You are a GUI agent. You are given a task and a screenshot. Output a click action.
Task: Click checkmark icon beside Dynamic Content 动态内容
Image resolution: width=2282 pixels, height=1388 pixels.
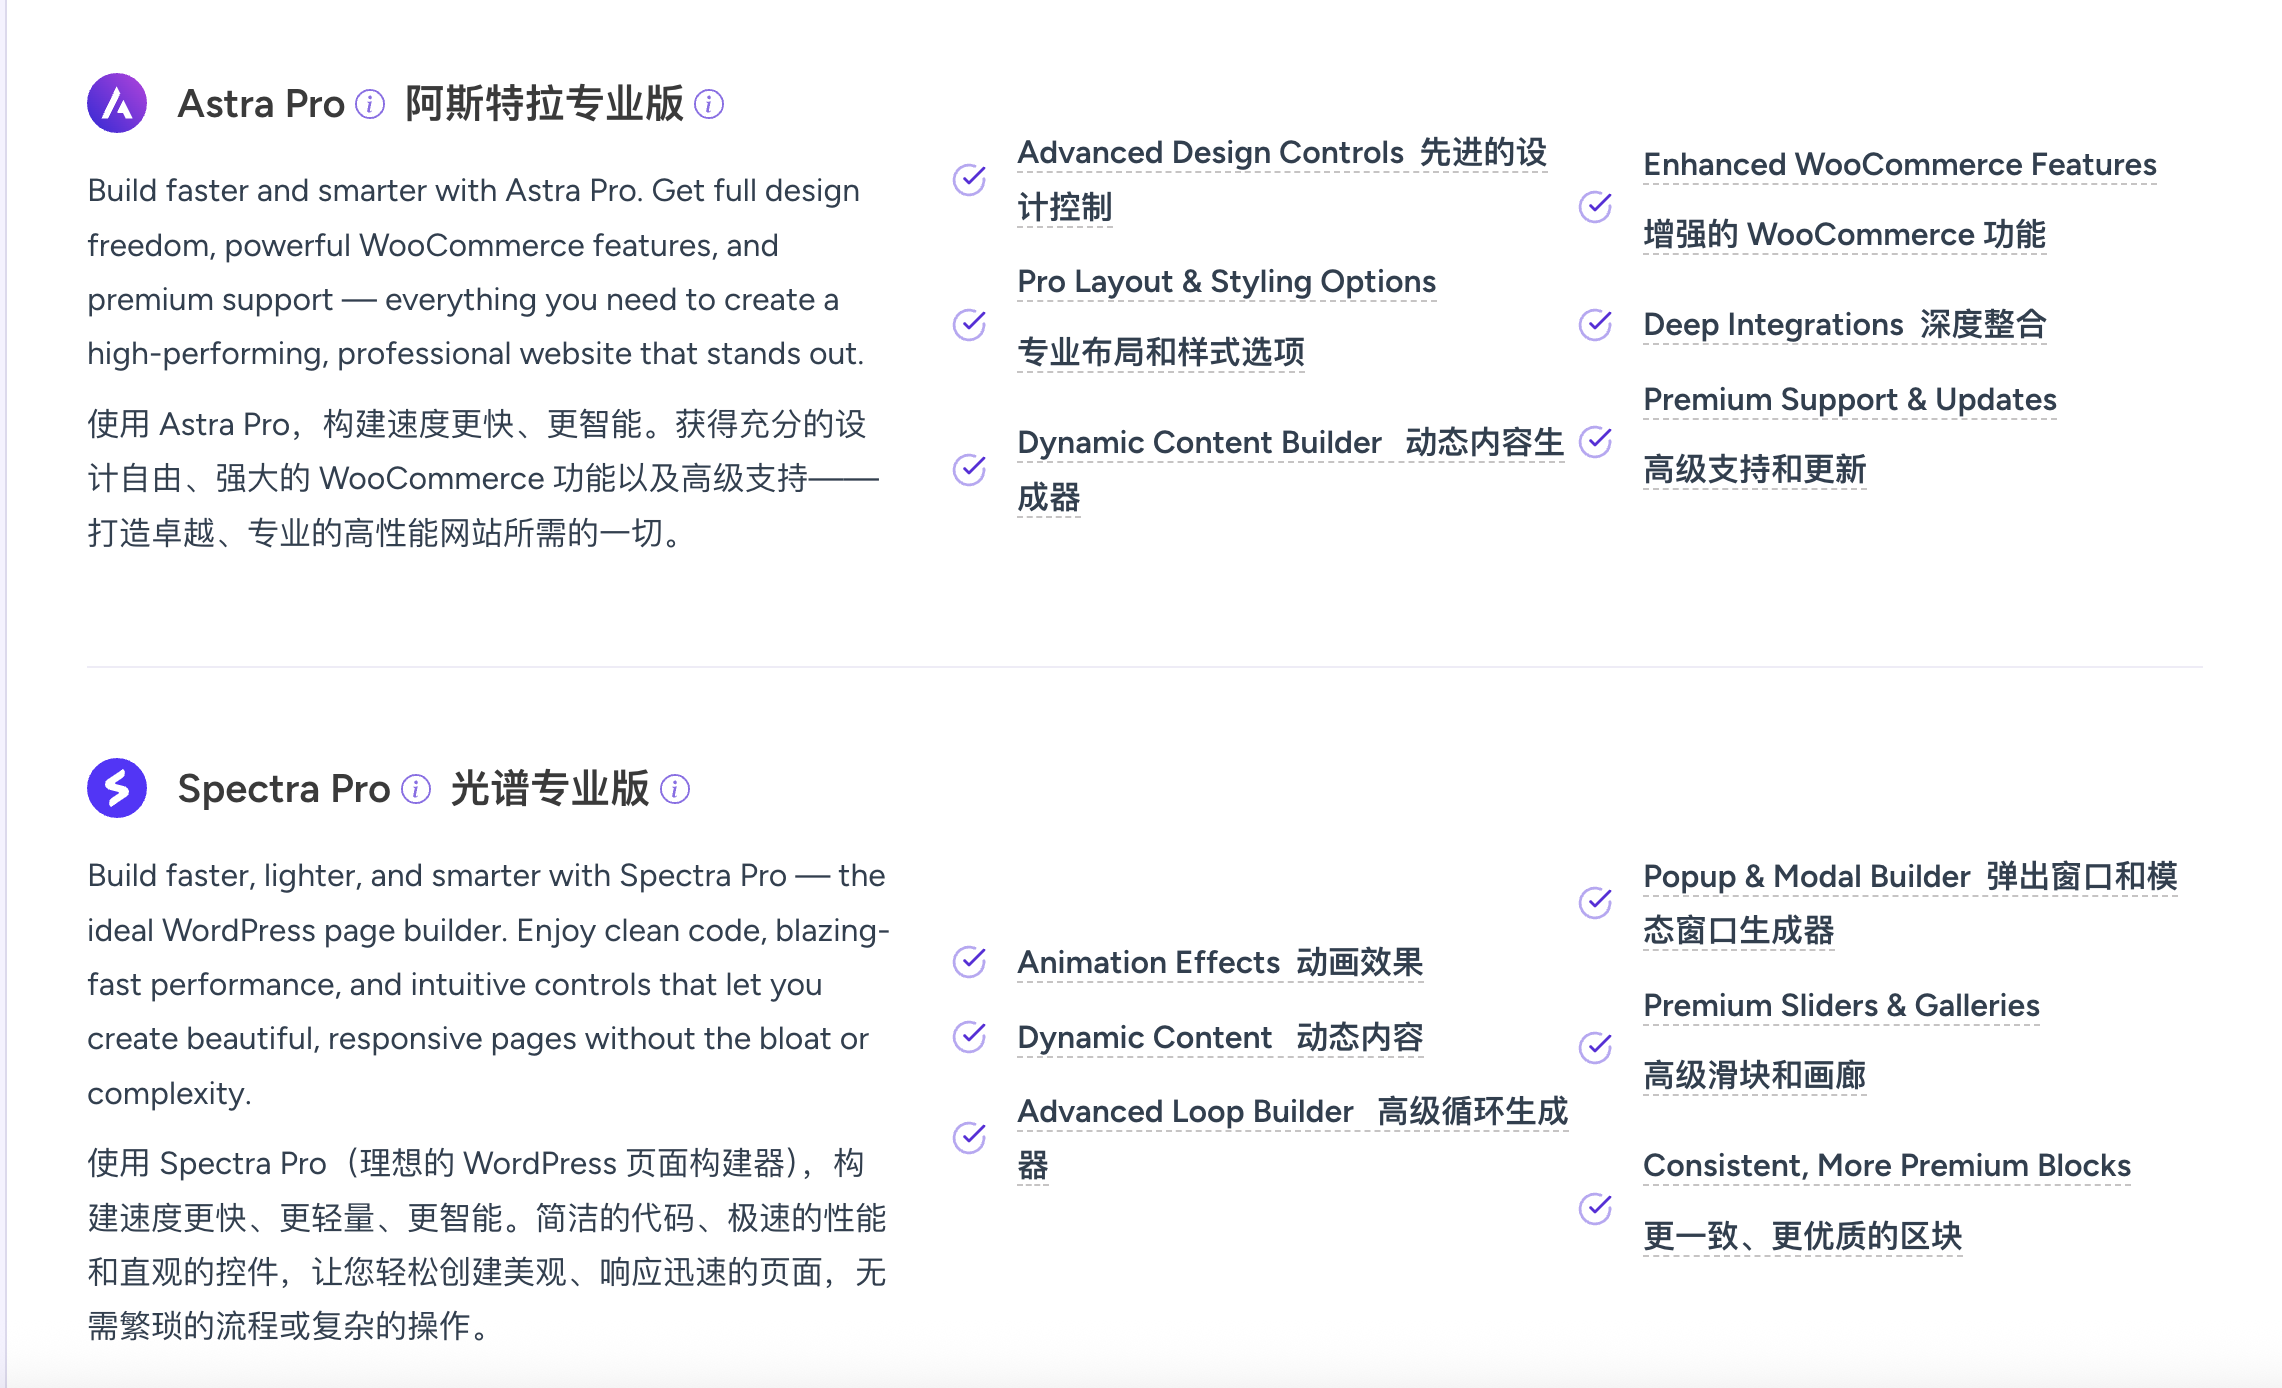coord(969,1037)
